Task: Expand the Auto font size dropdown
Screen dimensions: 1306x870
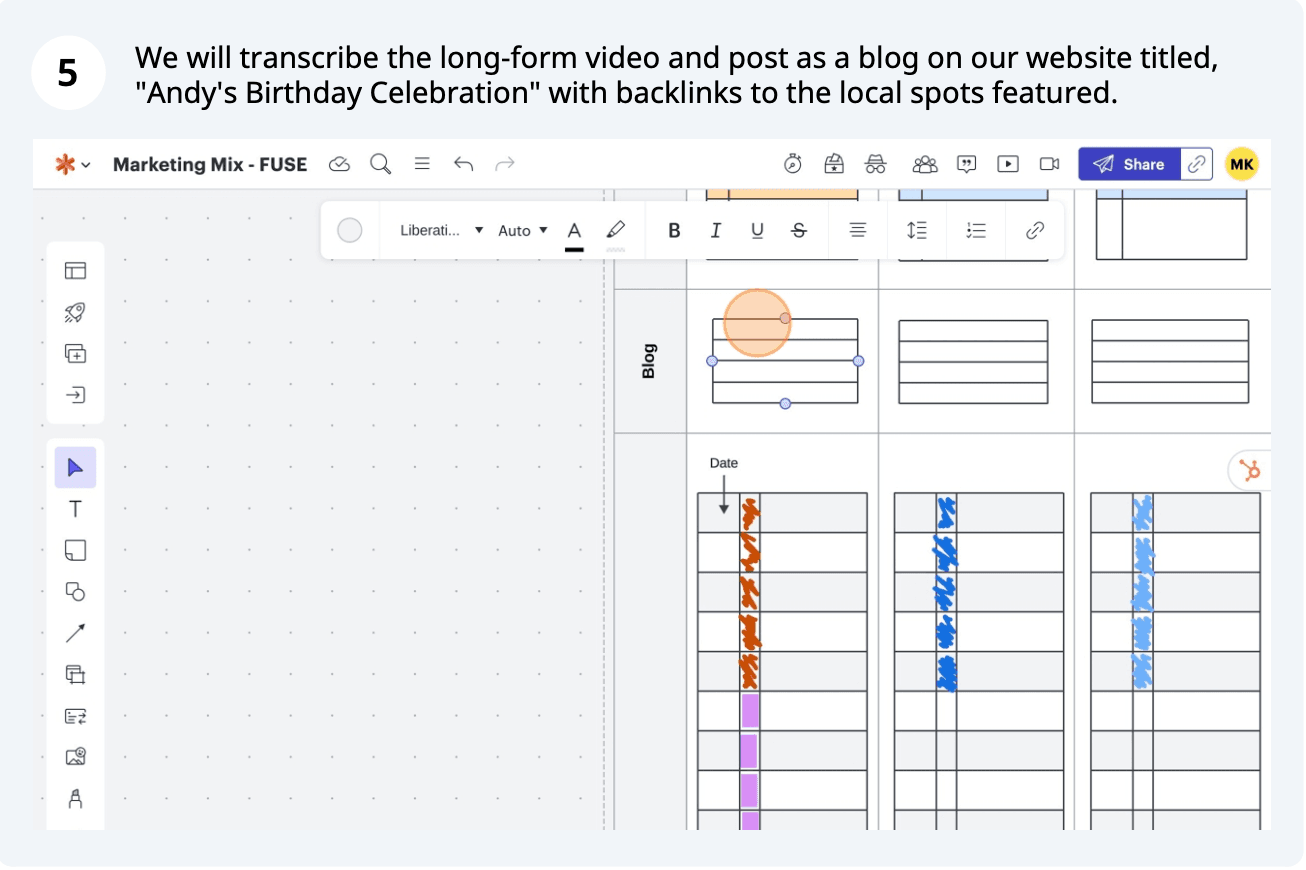Action: tap(522, 231)
